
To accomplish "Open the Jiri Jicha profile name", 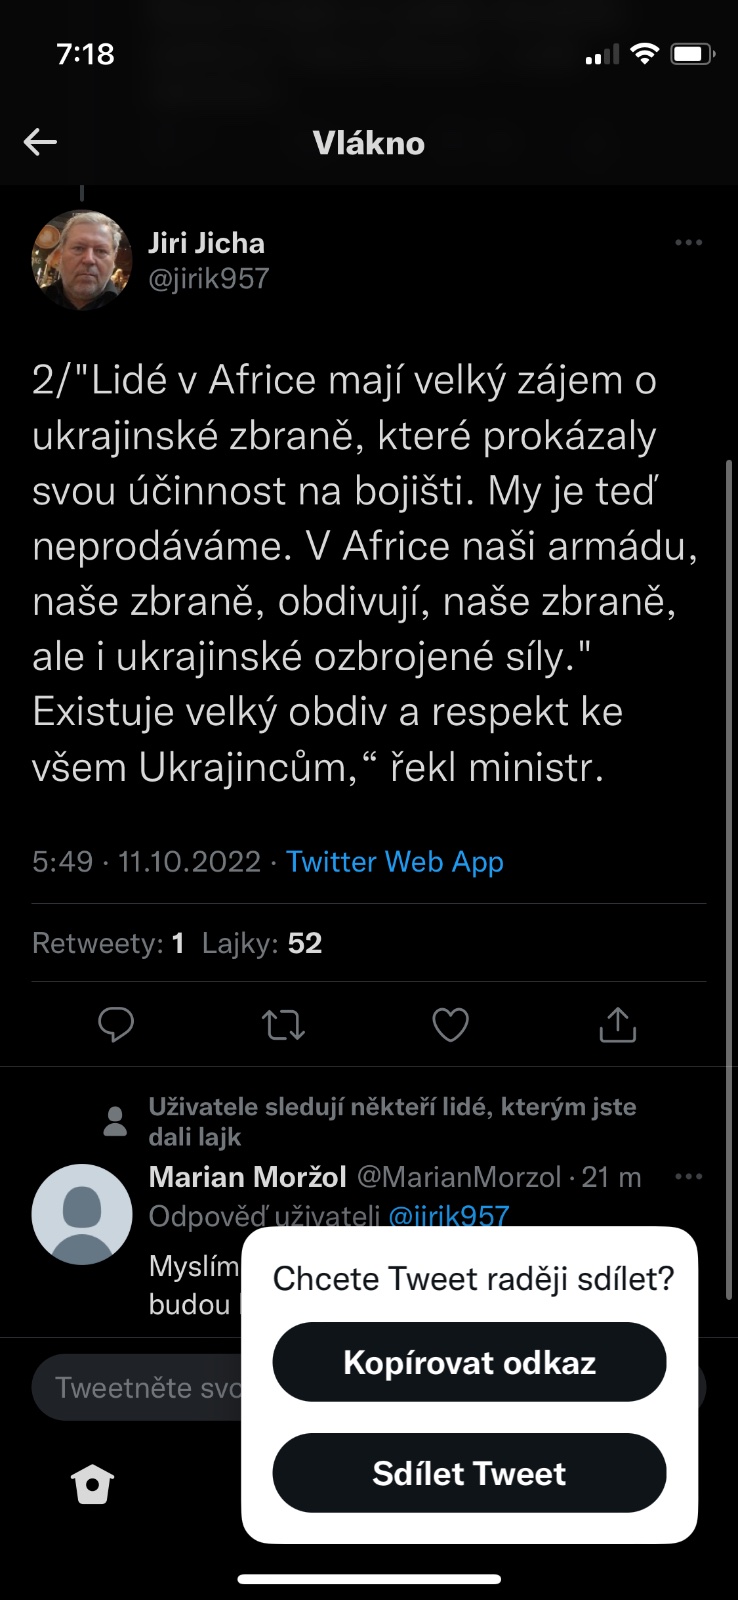I will click(x=206, y=243).
